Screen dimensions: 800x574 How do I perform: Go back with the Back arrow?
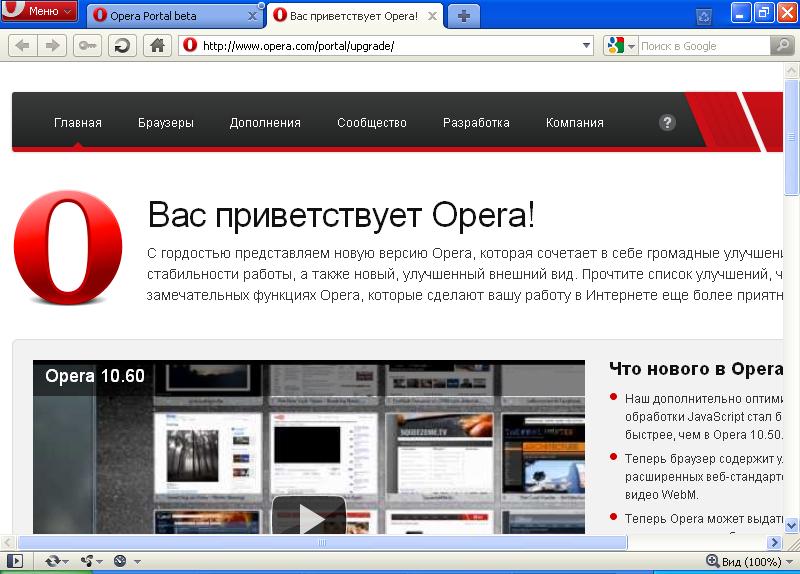pos(22,46)
